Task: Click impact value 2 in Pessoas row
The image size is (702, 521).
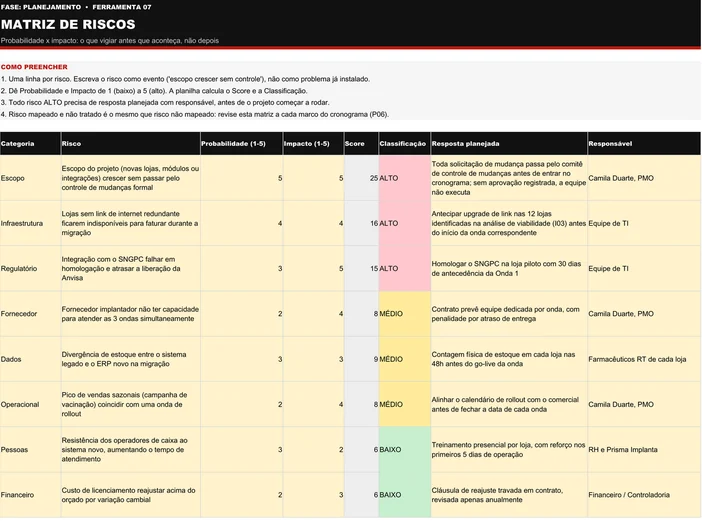Action: [341, 449]
